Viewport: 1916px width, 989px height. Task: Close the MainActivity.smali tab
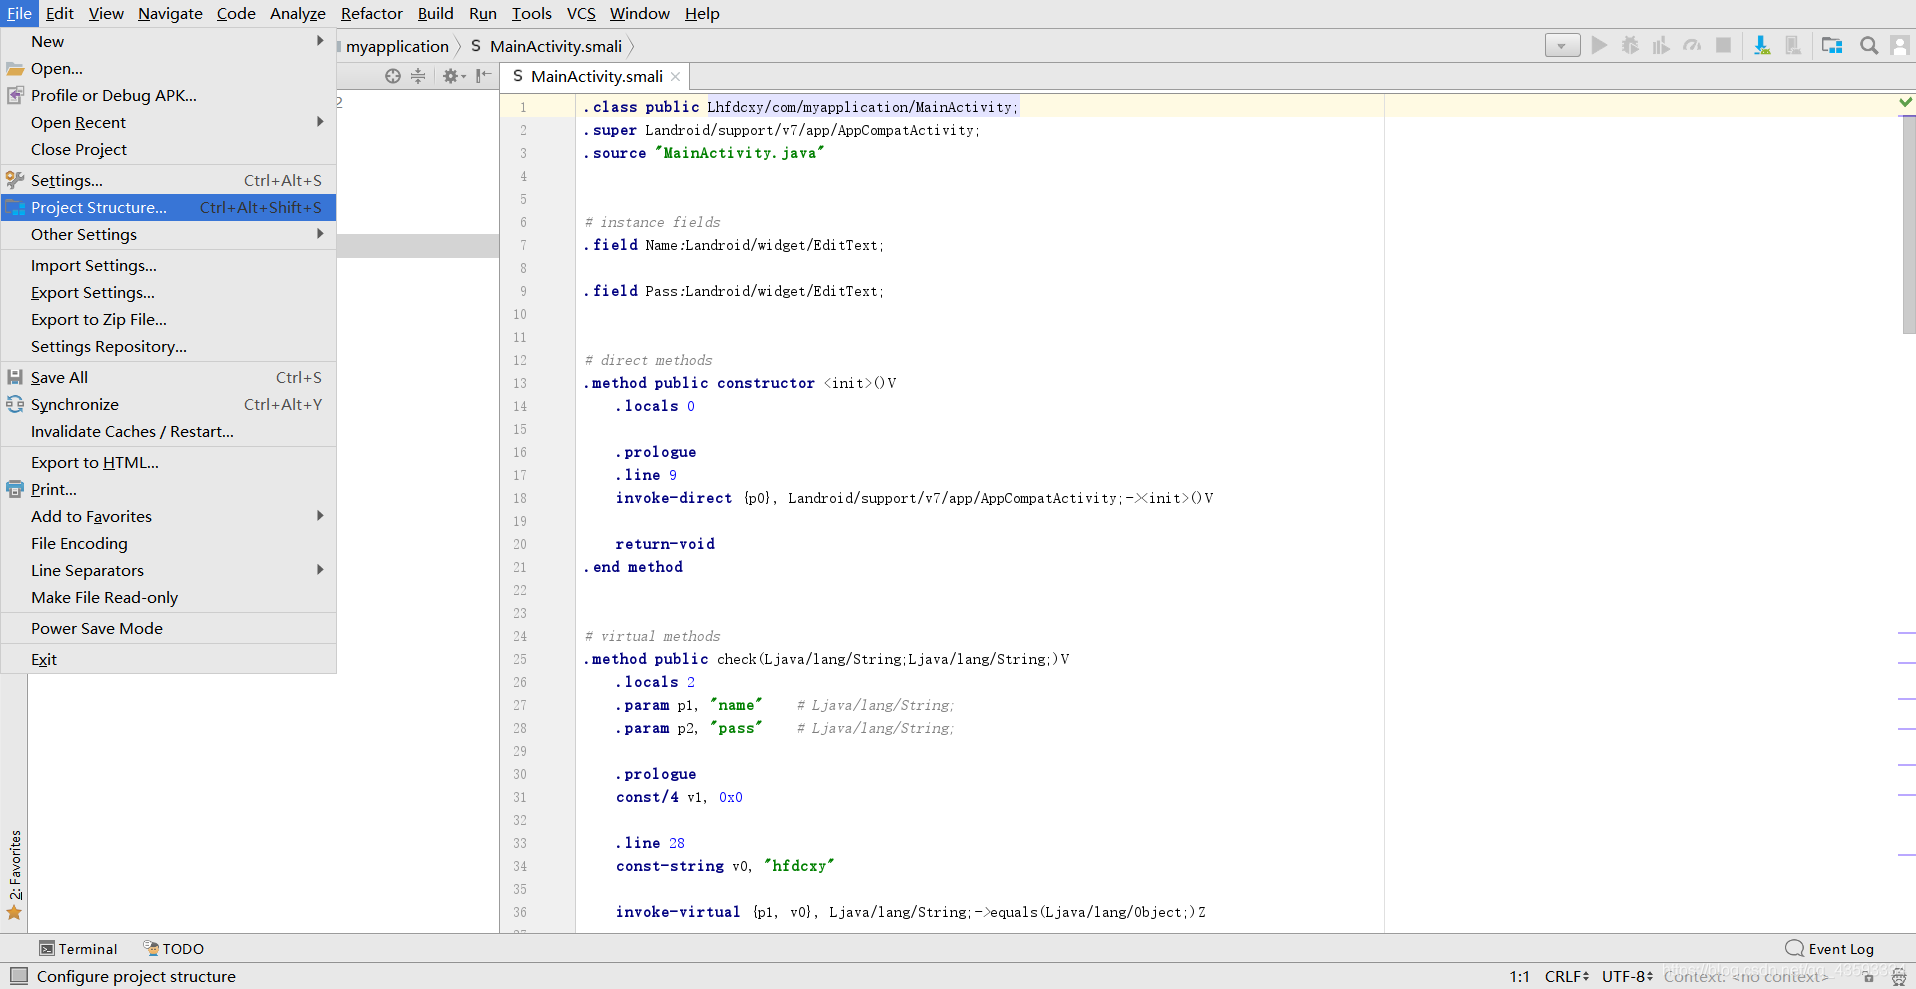tap(676, 77)
